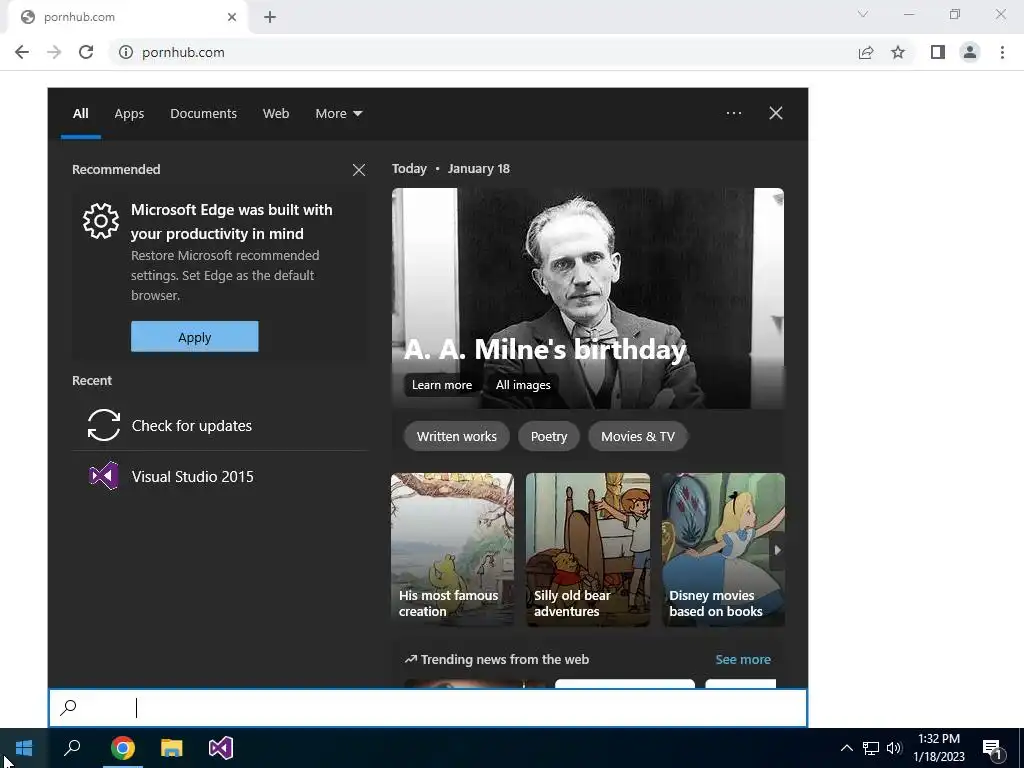This screenshot has width=1024, height=768.
Task: Click the volume speaker tray icon
Action: [x=894, y=748]
